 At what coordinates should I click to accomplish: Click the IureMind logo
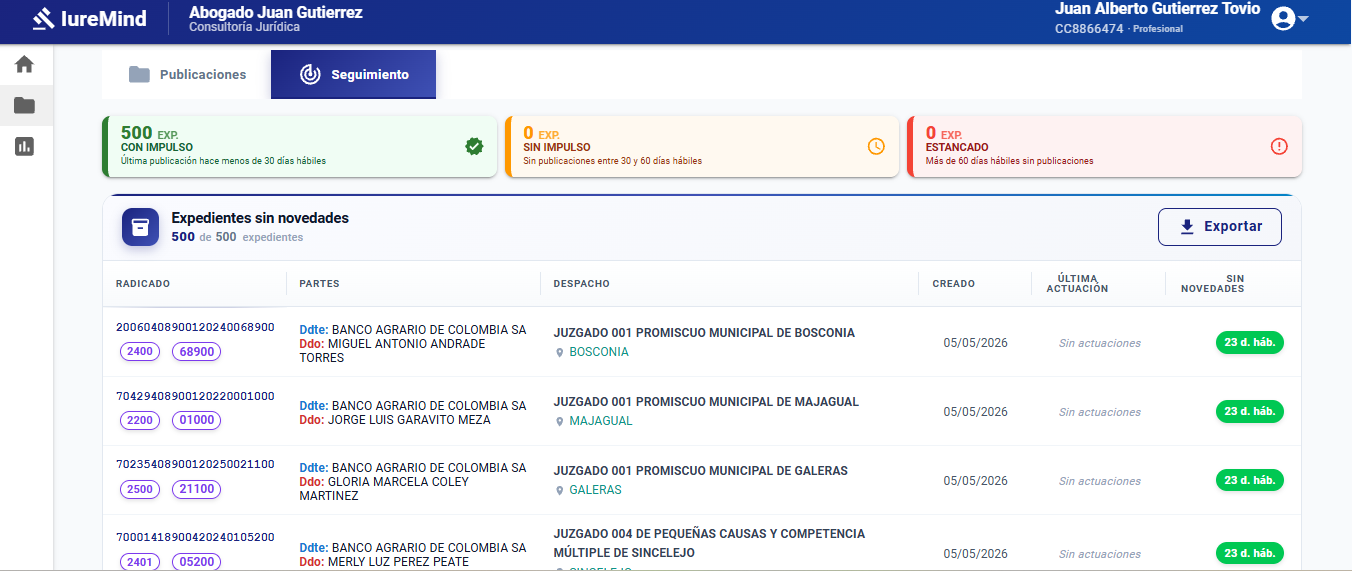pos(90,19)
